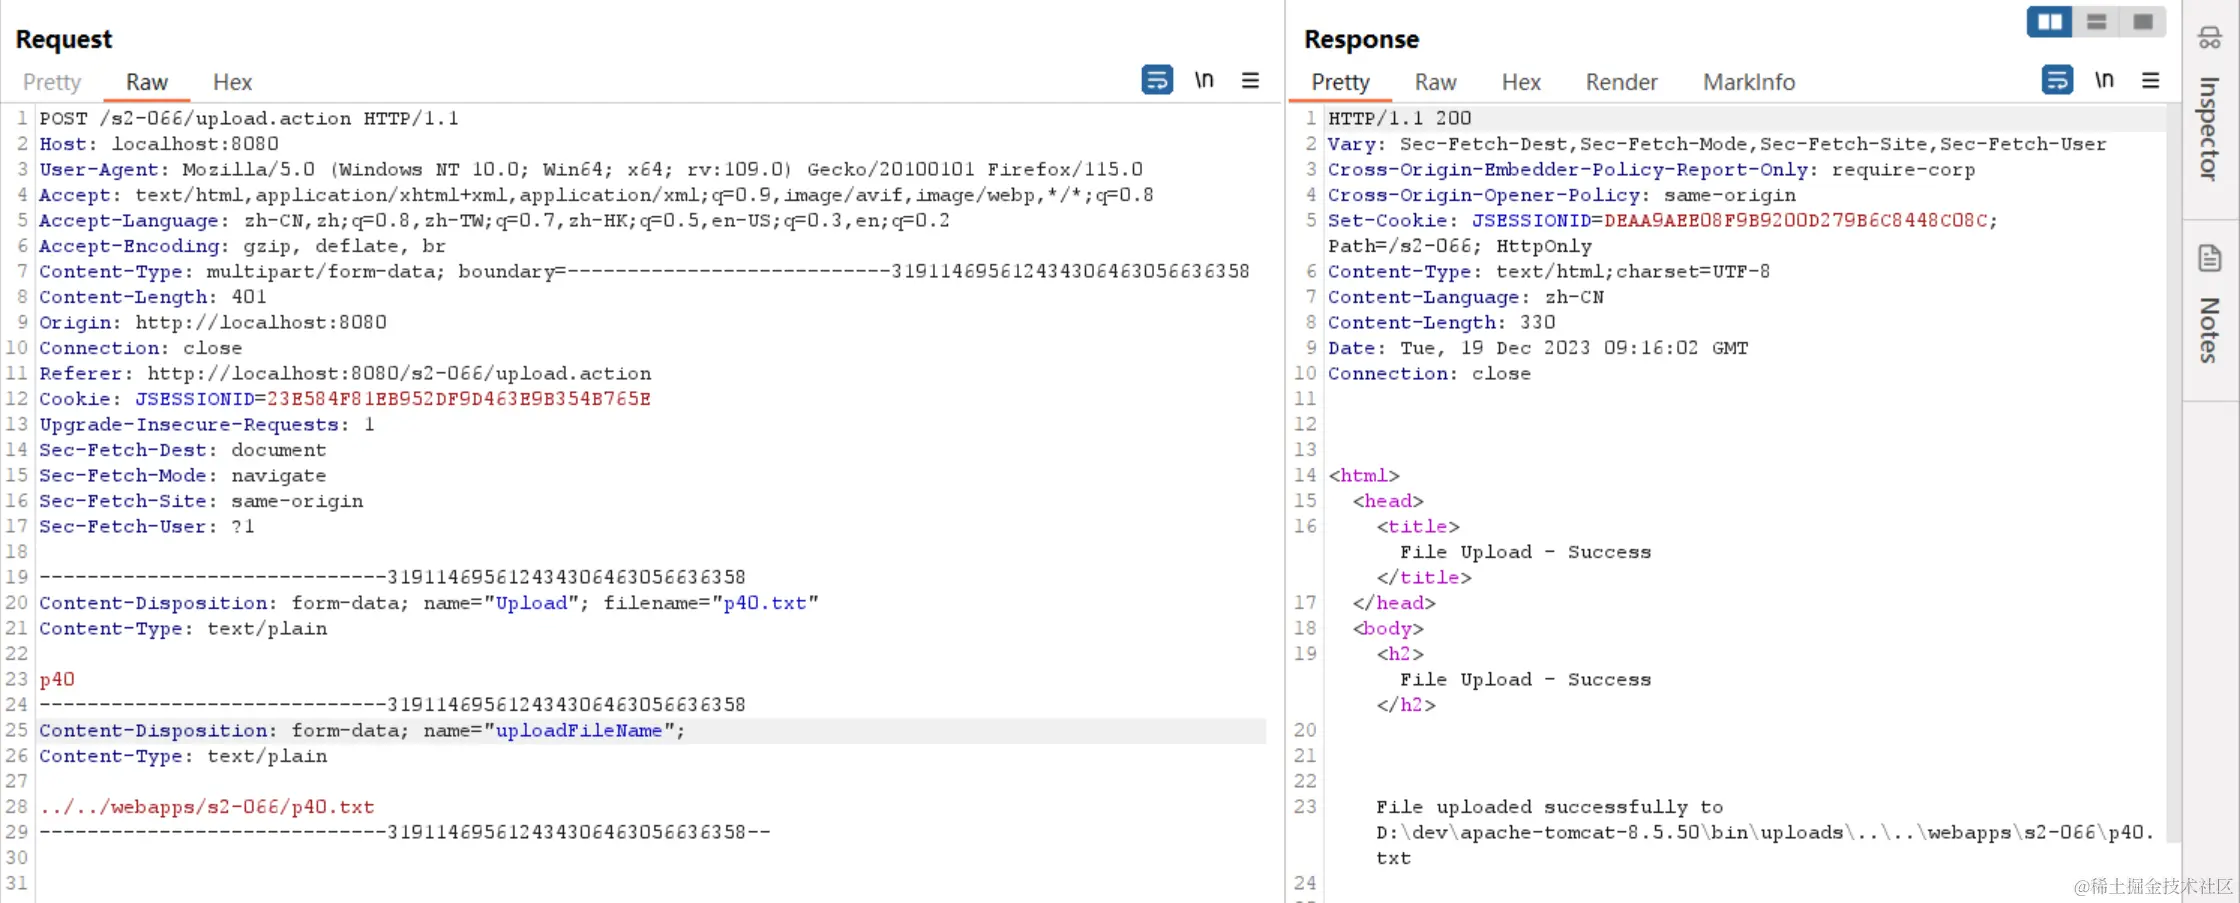Click the Origin: http://localhost:8080 header
This screenshot has width=2240, height=903.
point(213,323)
